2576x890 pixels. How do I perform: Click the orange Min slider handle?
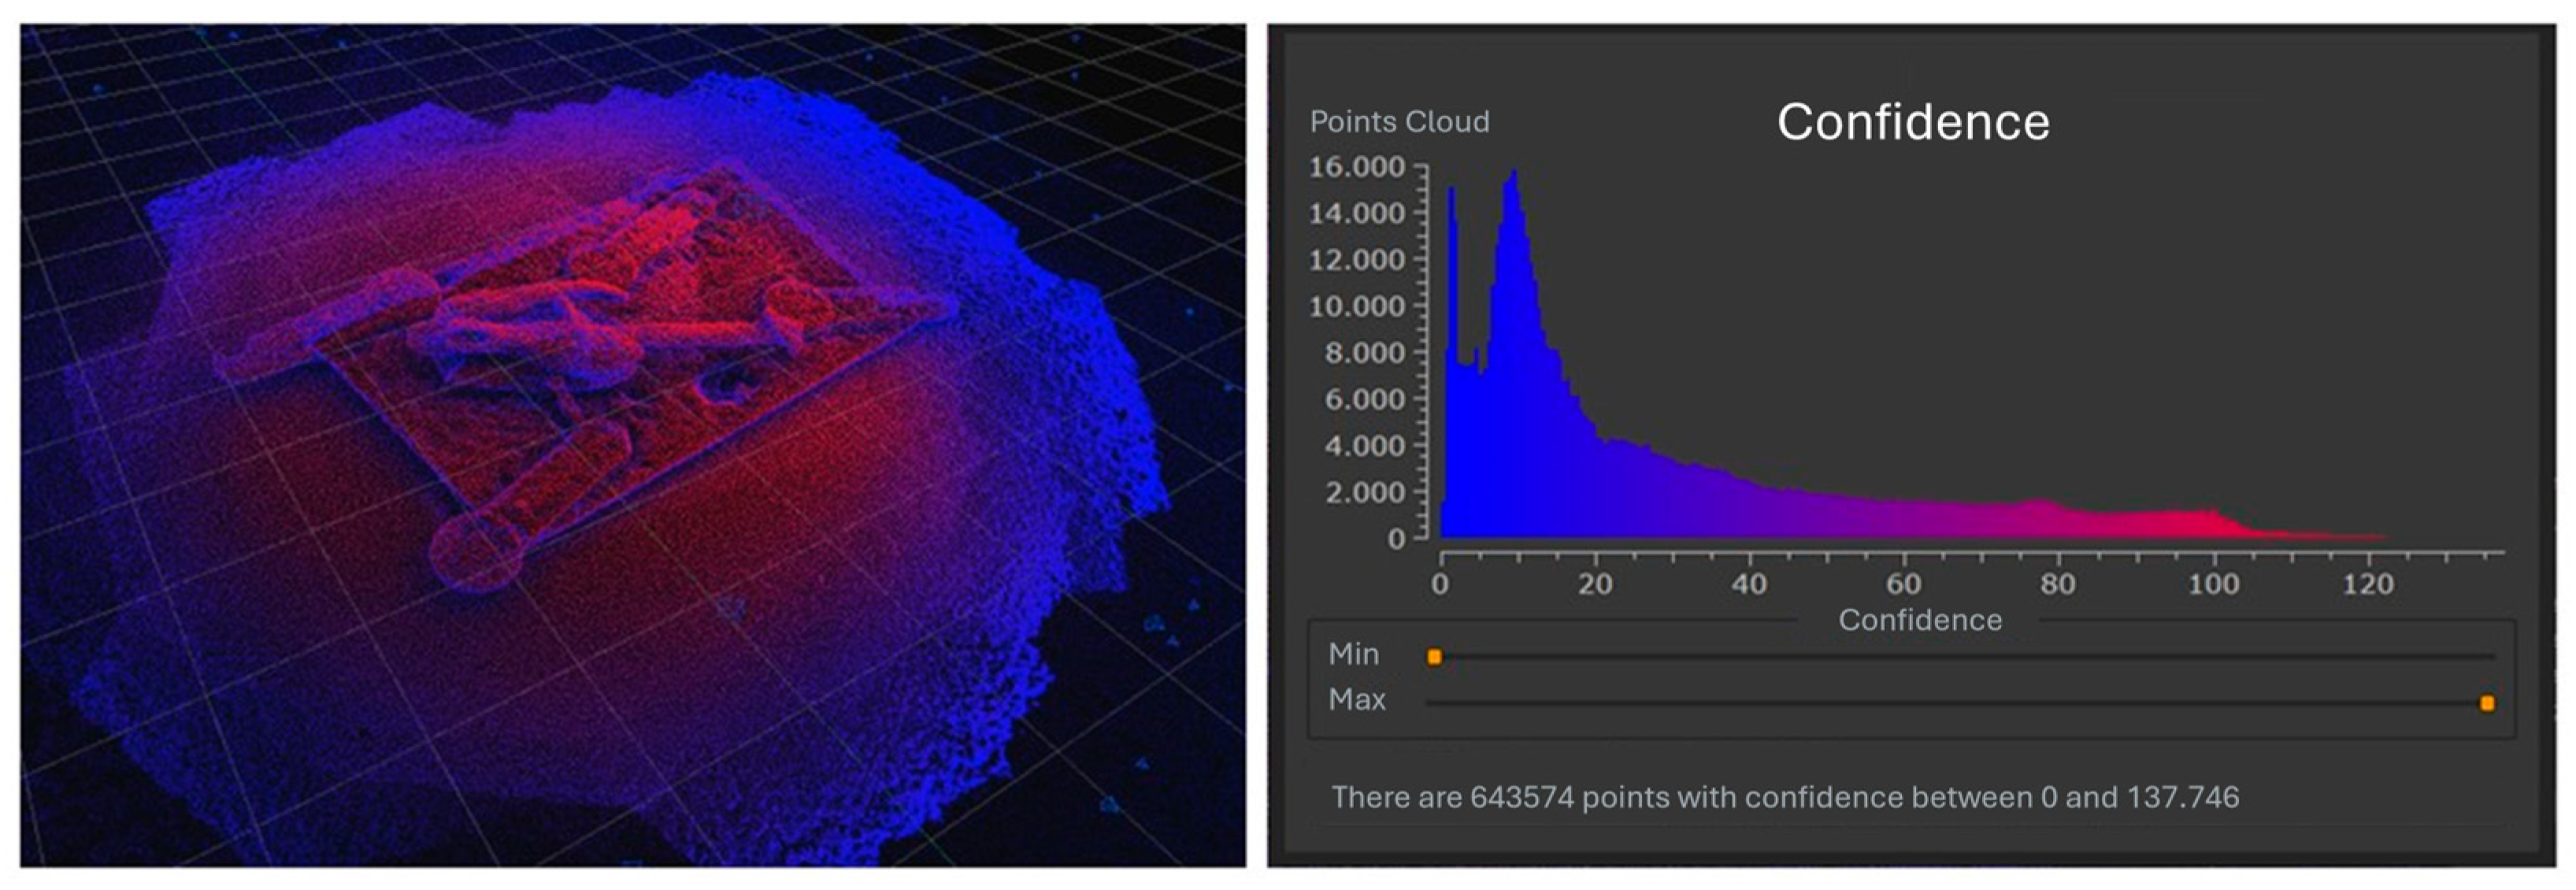[1434, 657]
